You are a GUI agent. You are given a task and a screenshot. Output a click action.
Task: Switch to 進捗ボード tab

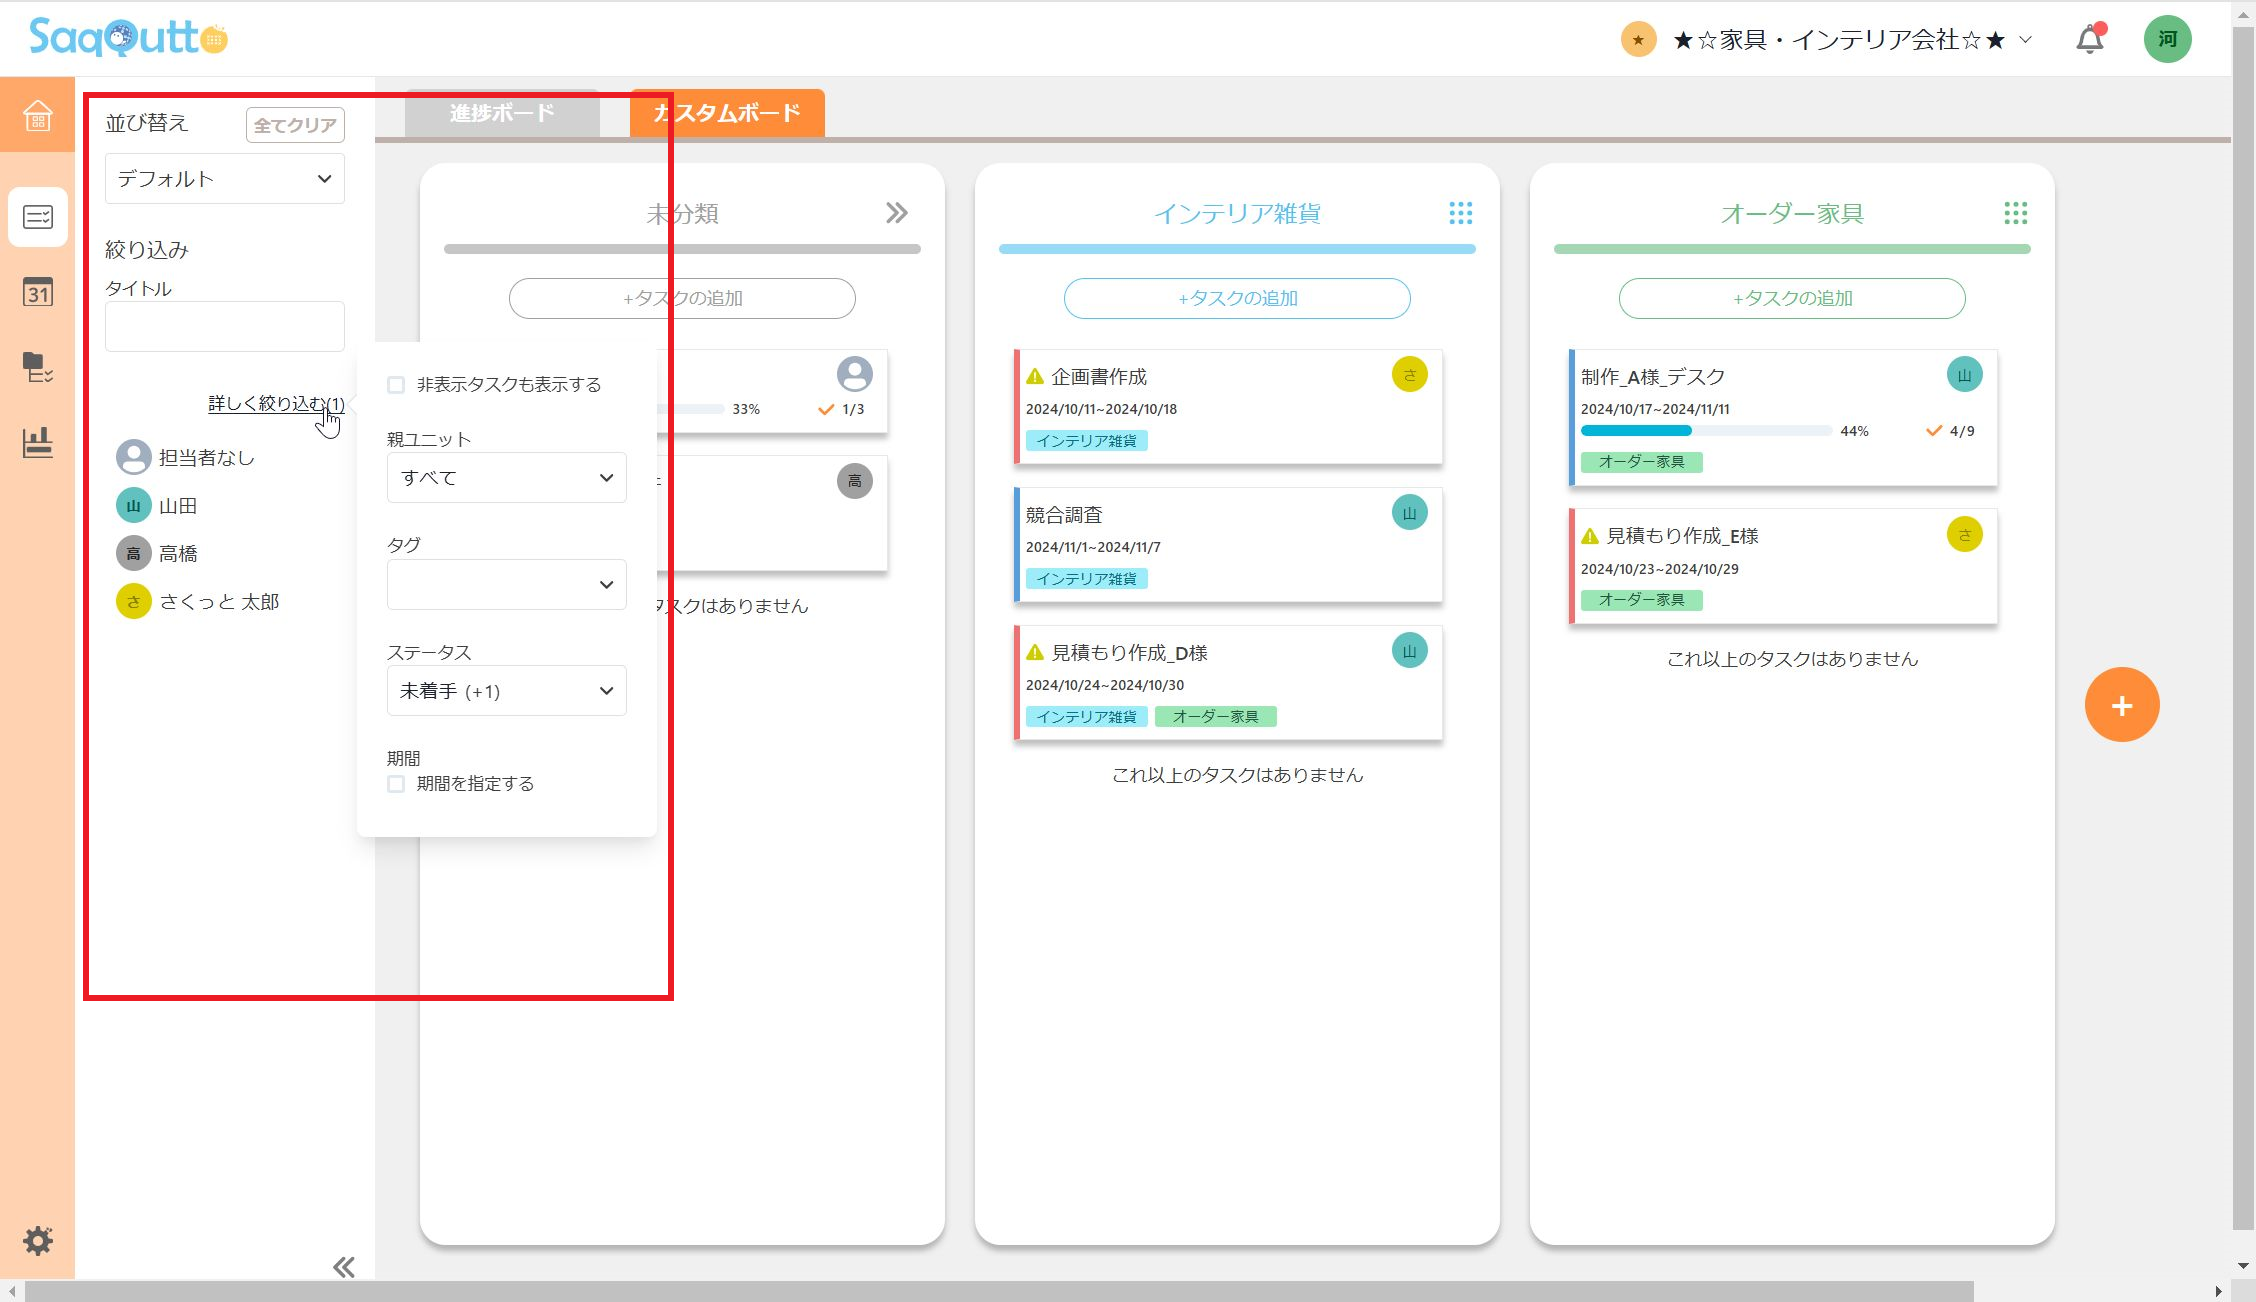tap(501, 113)
